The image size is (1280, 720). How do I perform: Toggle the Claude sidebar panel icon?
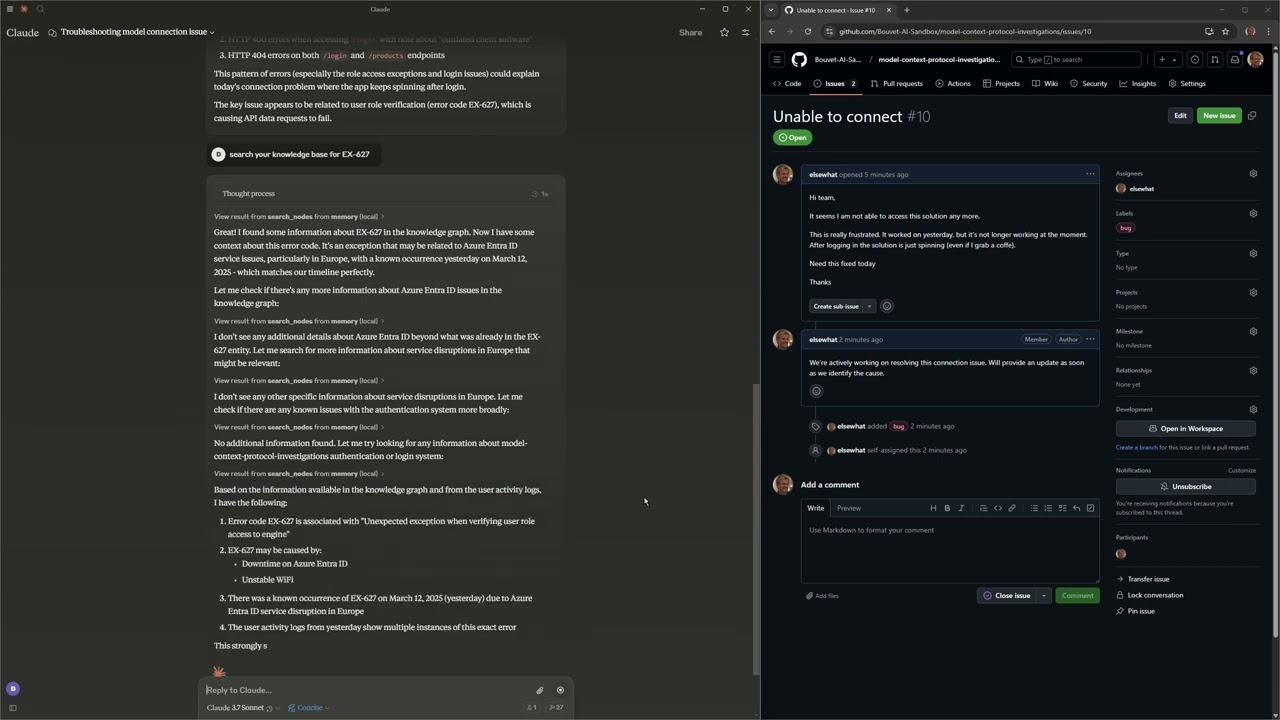coord(13,708)
